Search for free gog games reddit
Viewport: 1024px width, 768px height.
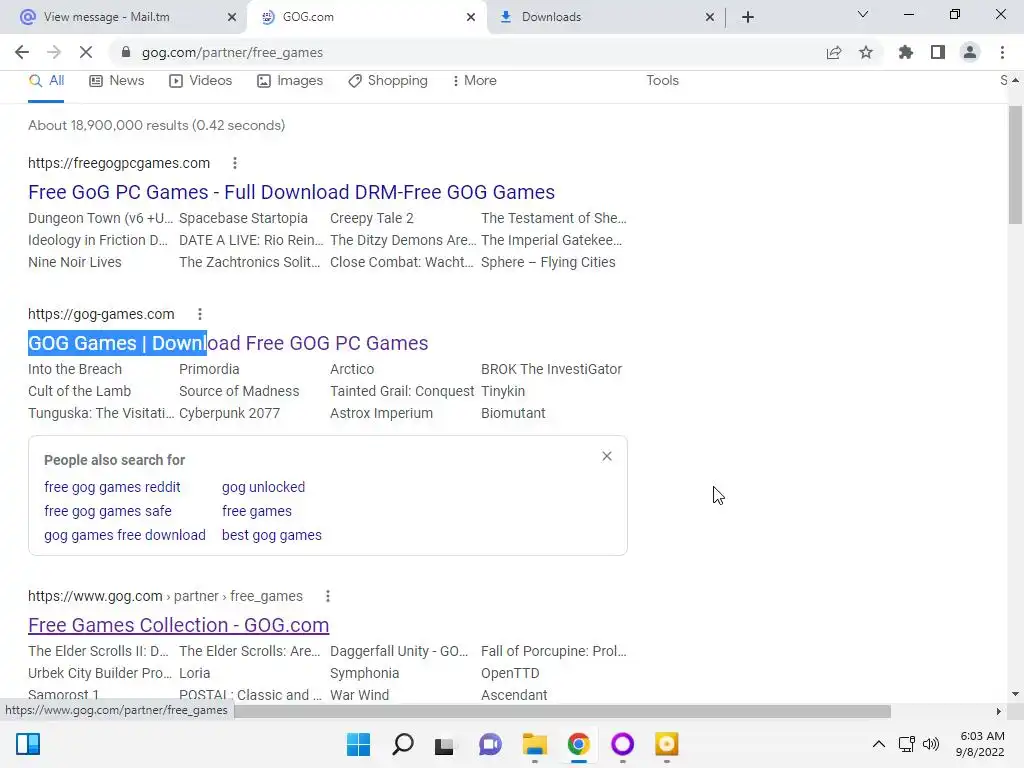(112, 487)
